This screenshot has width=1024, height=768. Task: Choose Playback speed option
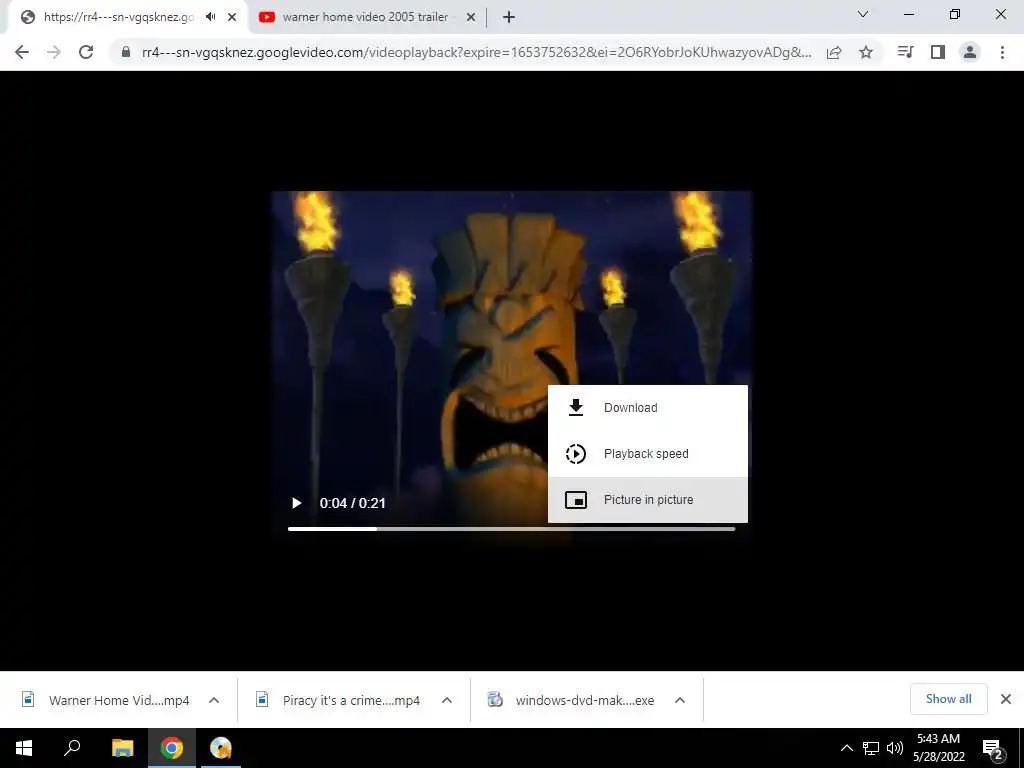point(648,454)
